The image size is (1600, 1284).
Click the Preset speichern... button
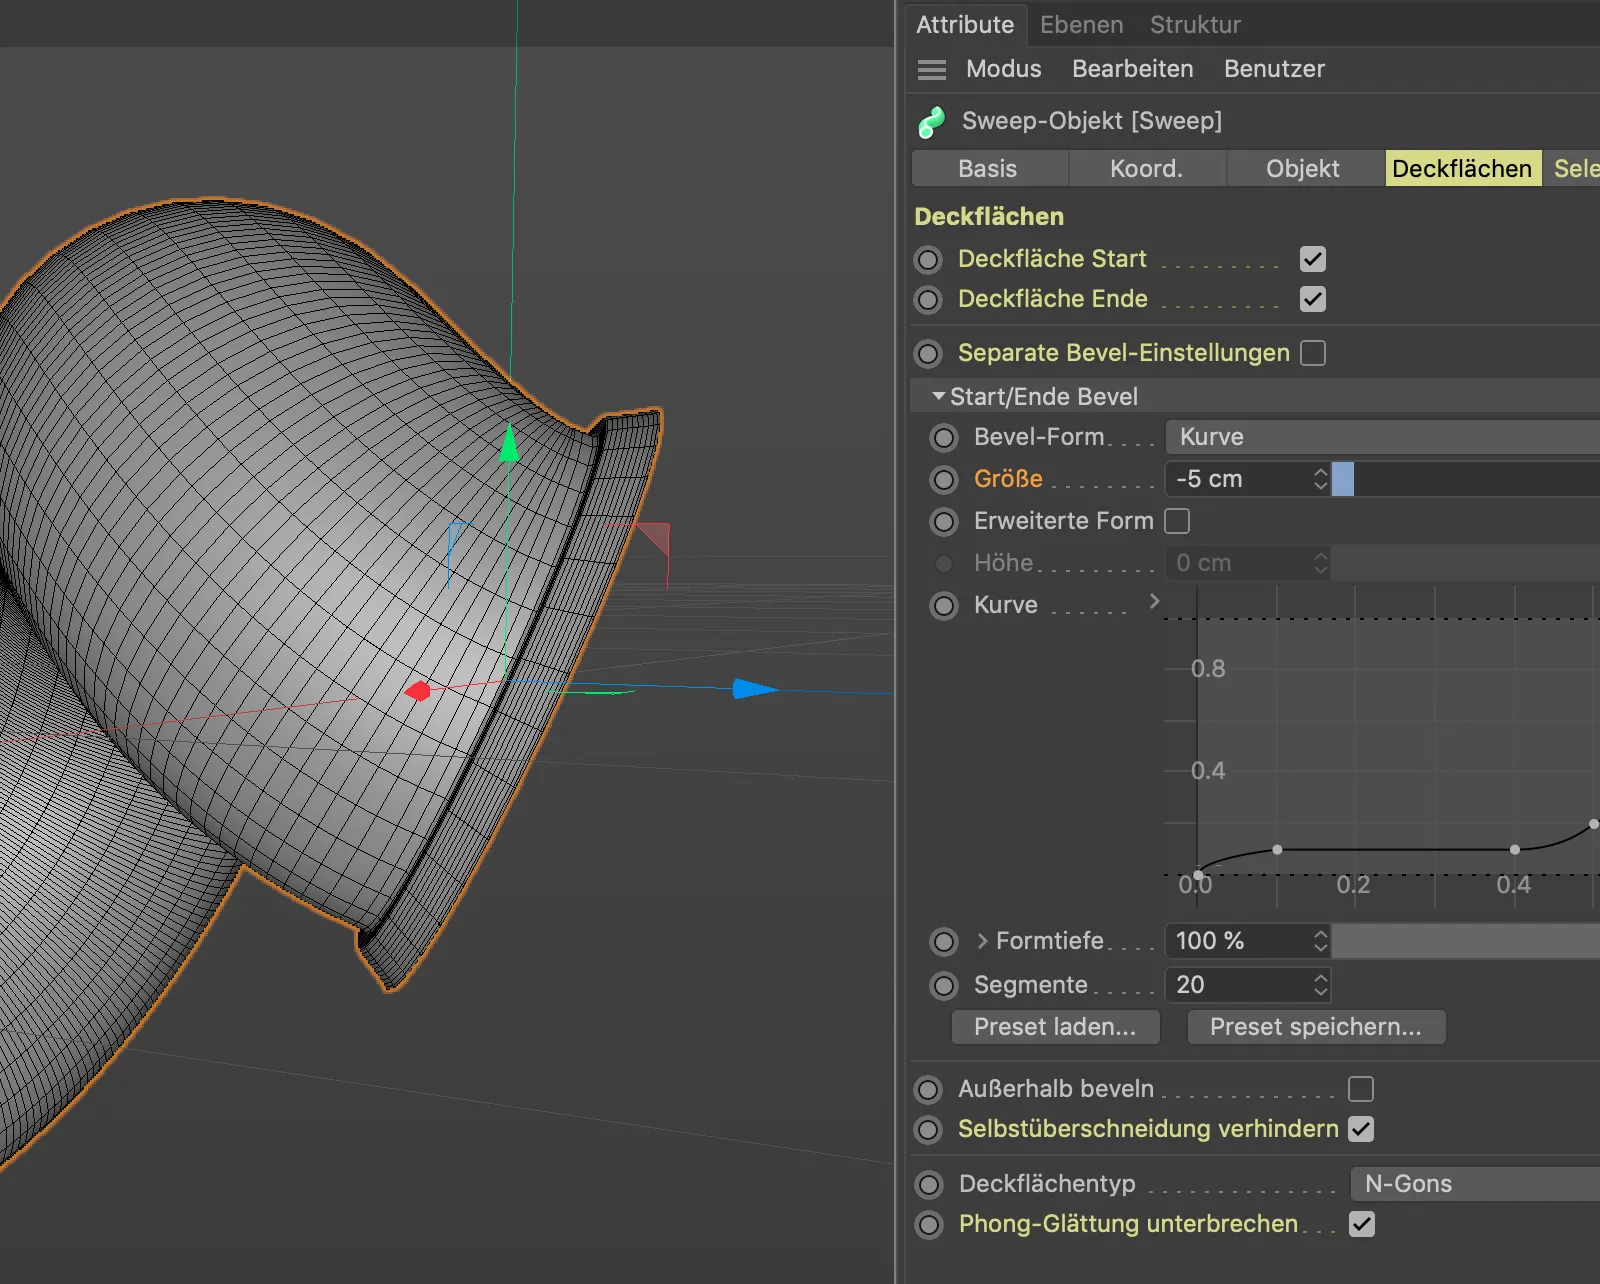(x=1315, y=1027)
